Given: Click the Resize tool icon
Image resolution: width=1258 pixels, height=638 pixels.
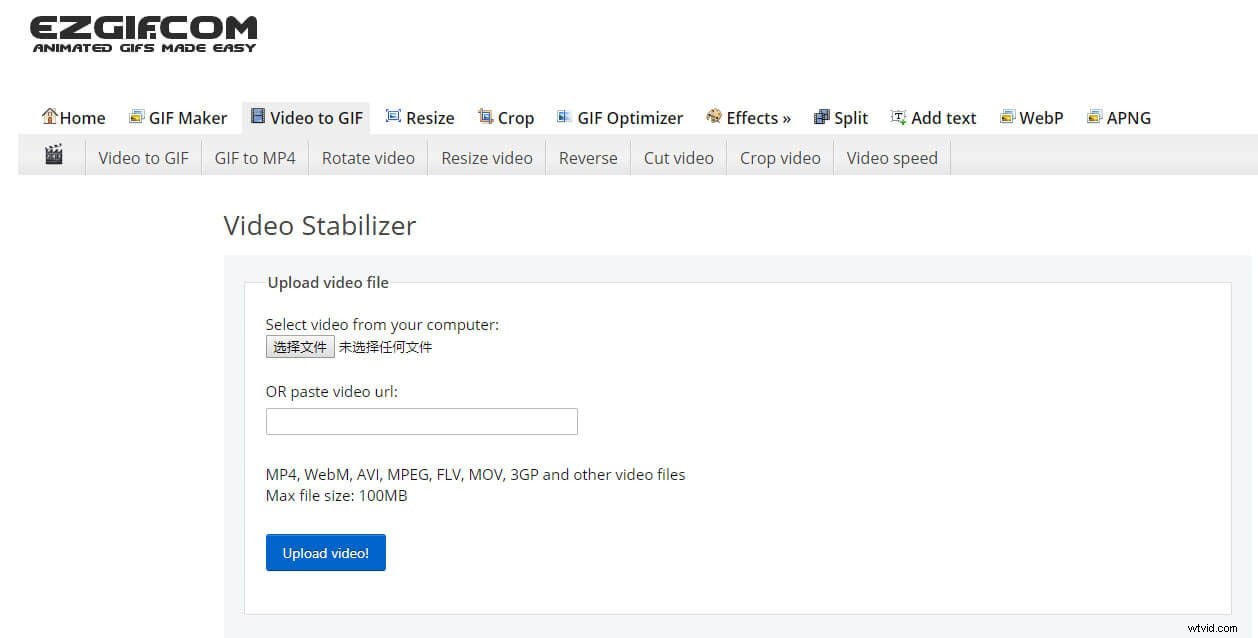Looking at the screenshot, I should (395, 116).
